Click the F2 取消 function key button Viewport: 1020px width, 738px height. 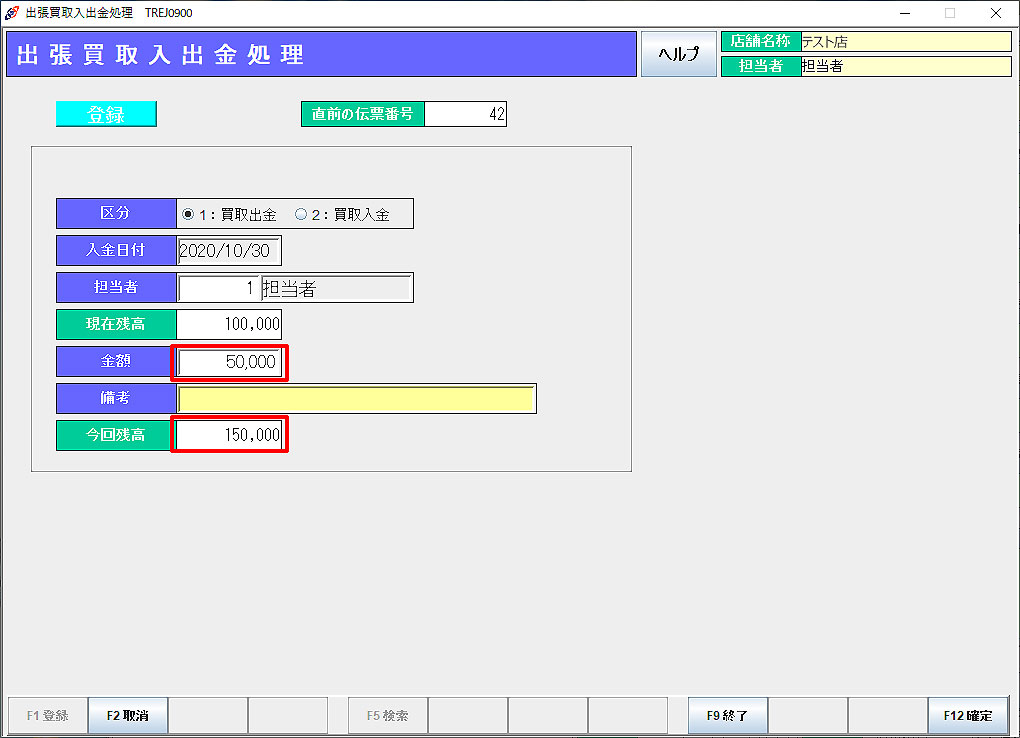128,716
